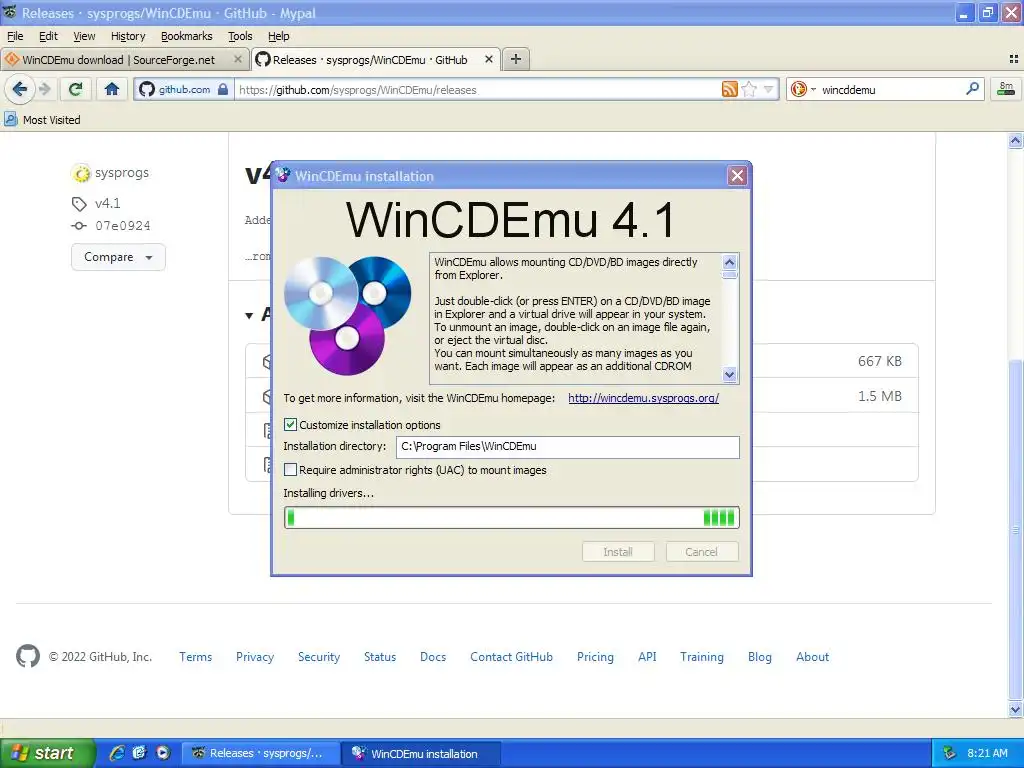
Task: Close the GitHub Releases tab
Action: point(488,59)
